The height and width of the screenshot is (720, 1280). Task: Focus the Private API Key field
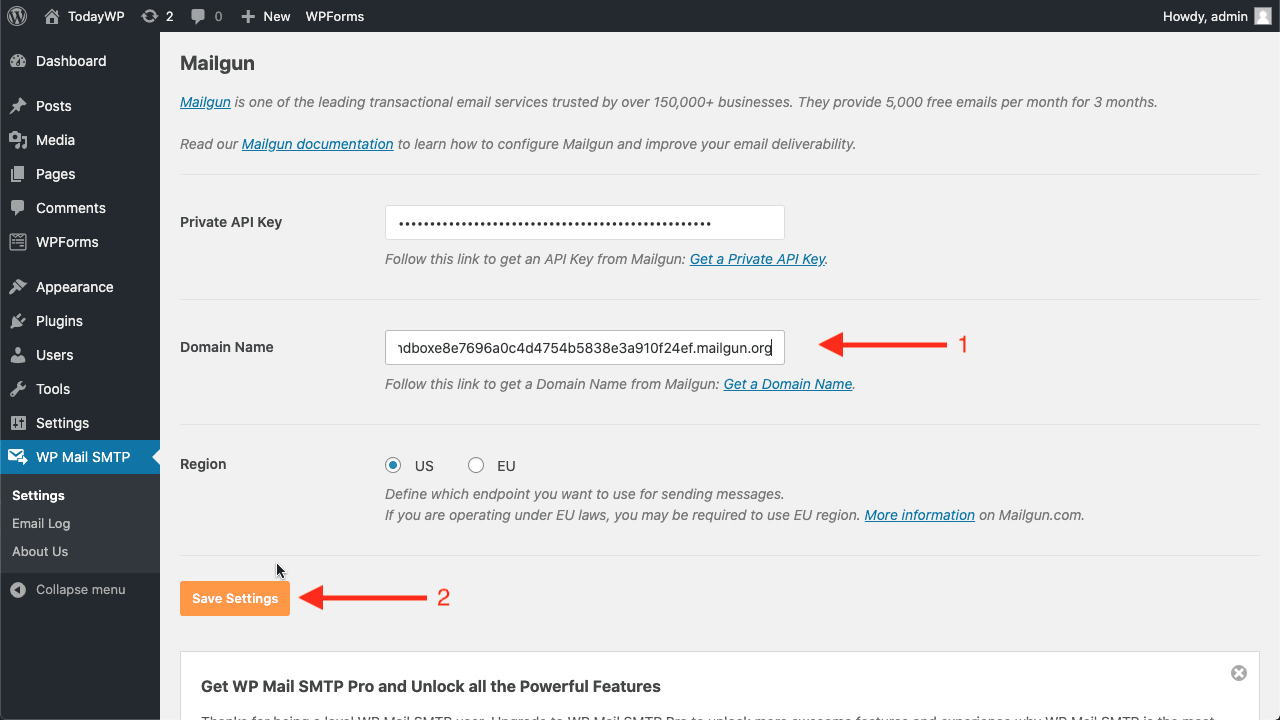585,222
